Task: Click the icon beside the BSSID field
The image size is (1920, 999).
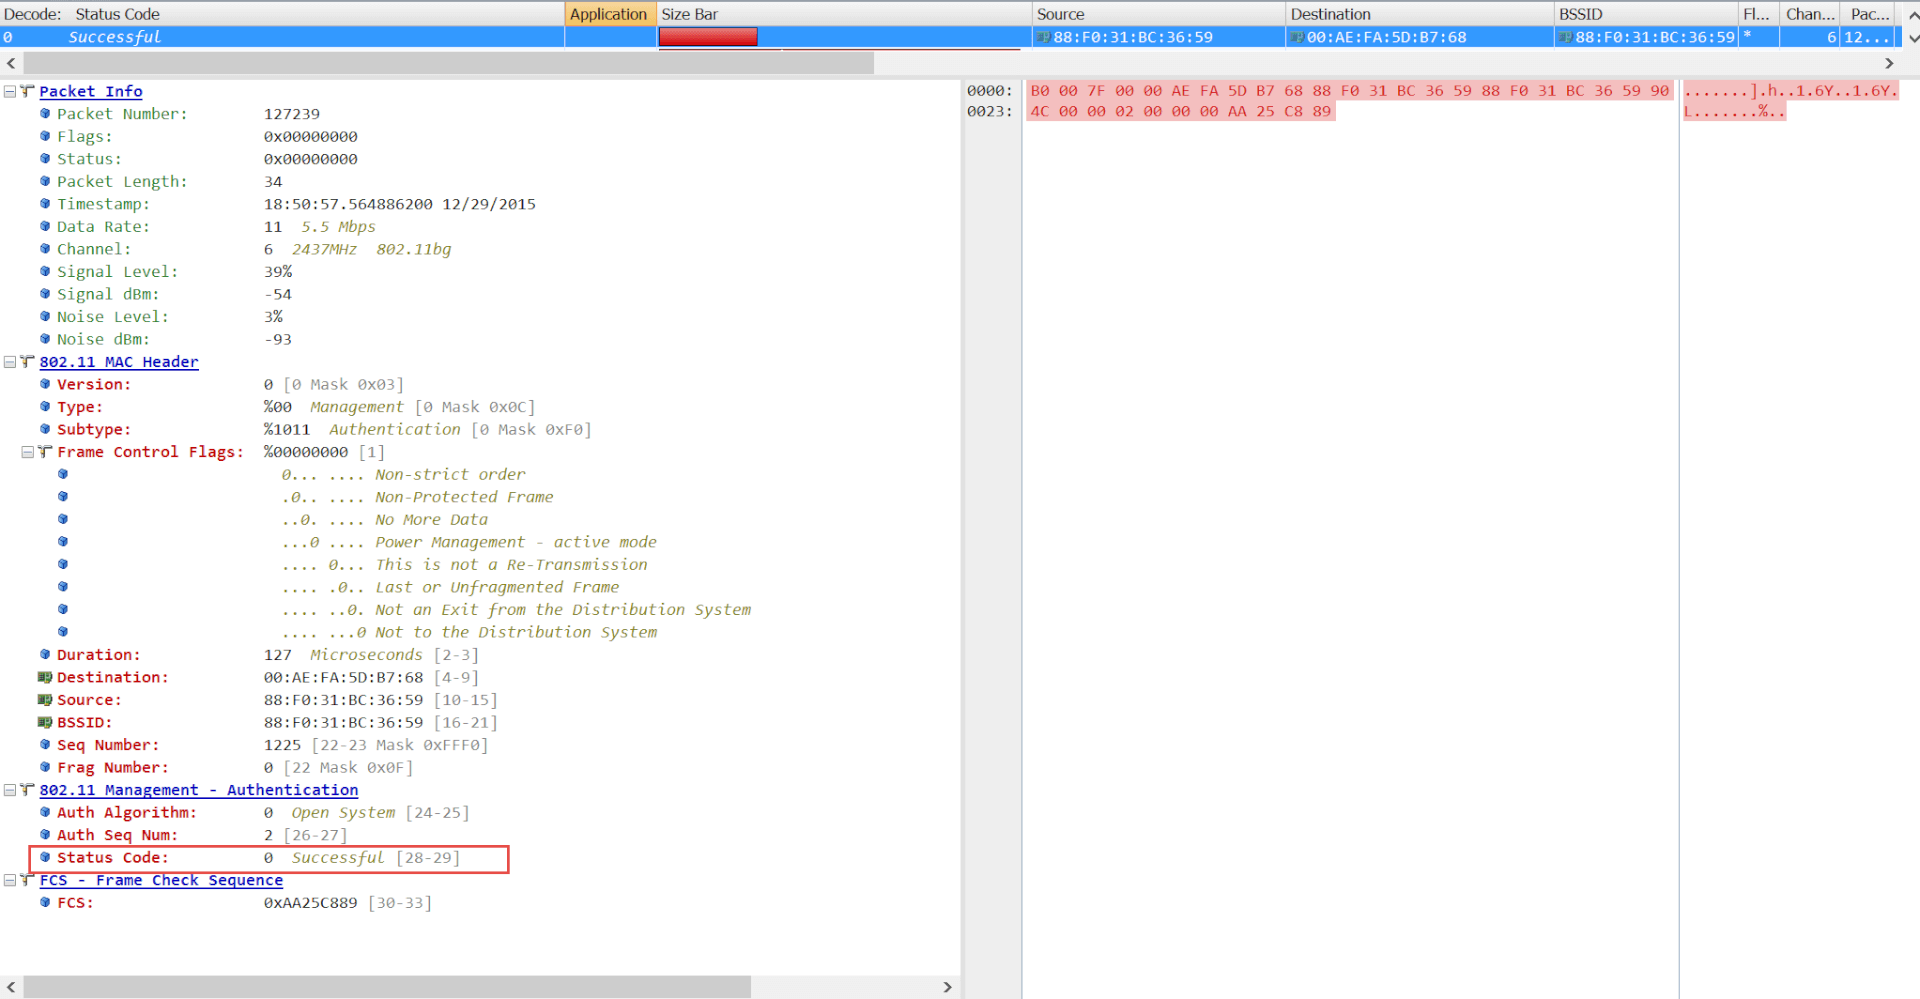Action: (44, 723)
